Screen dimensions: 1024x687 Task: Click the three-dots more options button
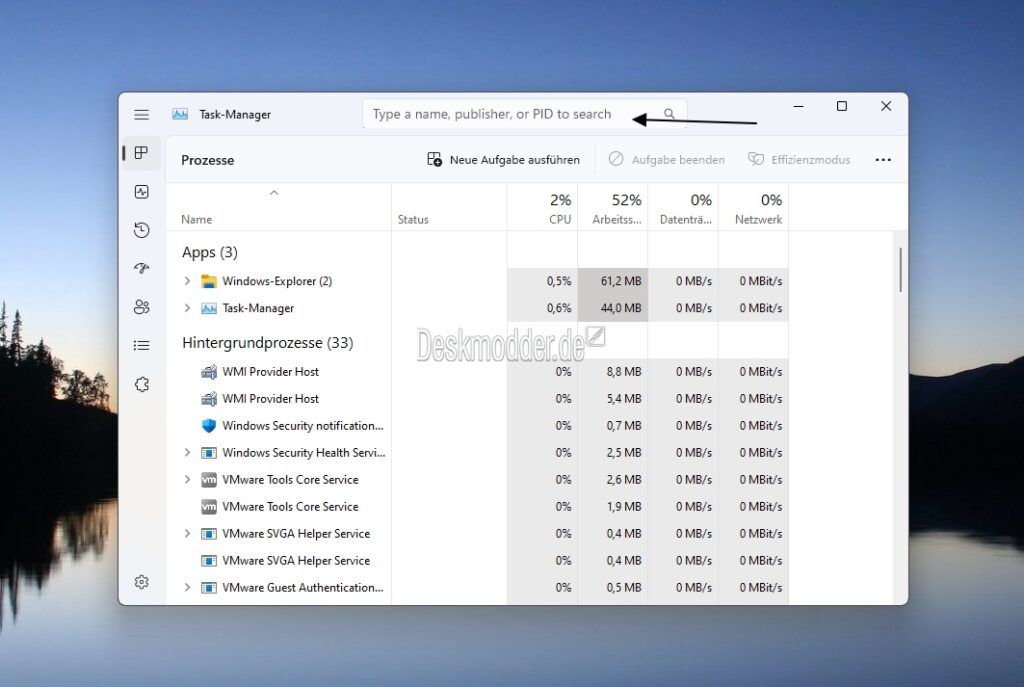click(882, 160)
